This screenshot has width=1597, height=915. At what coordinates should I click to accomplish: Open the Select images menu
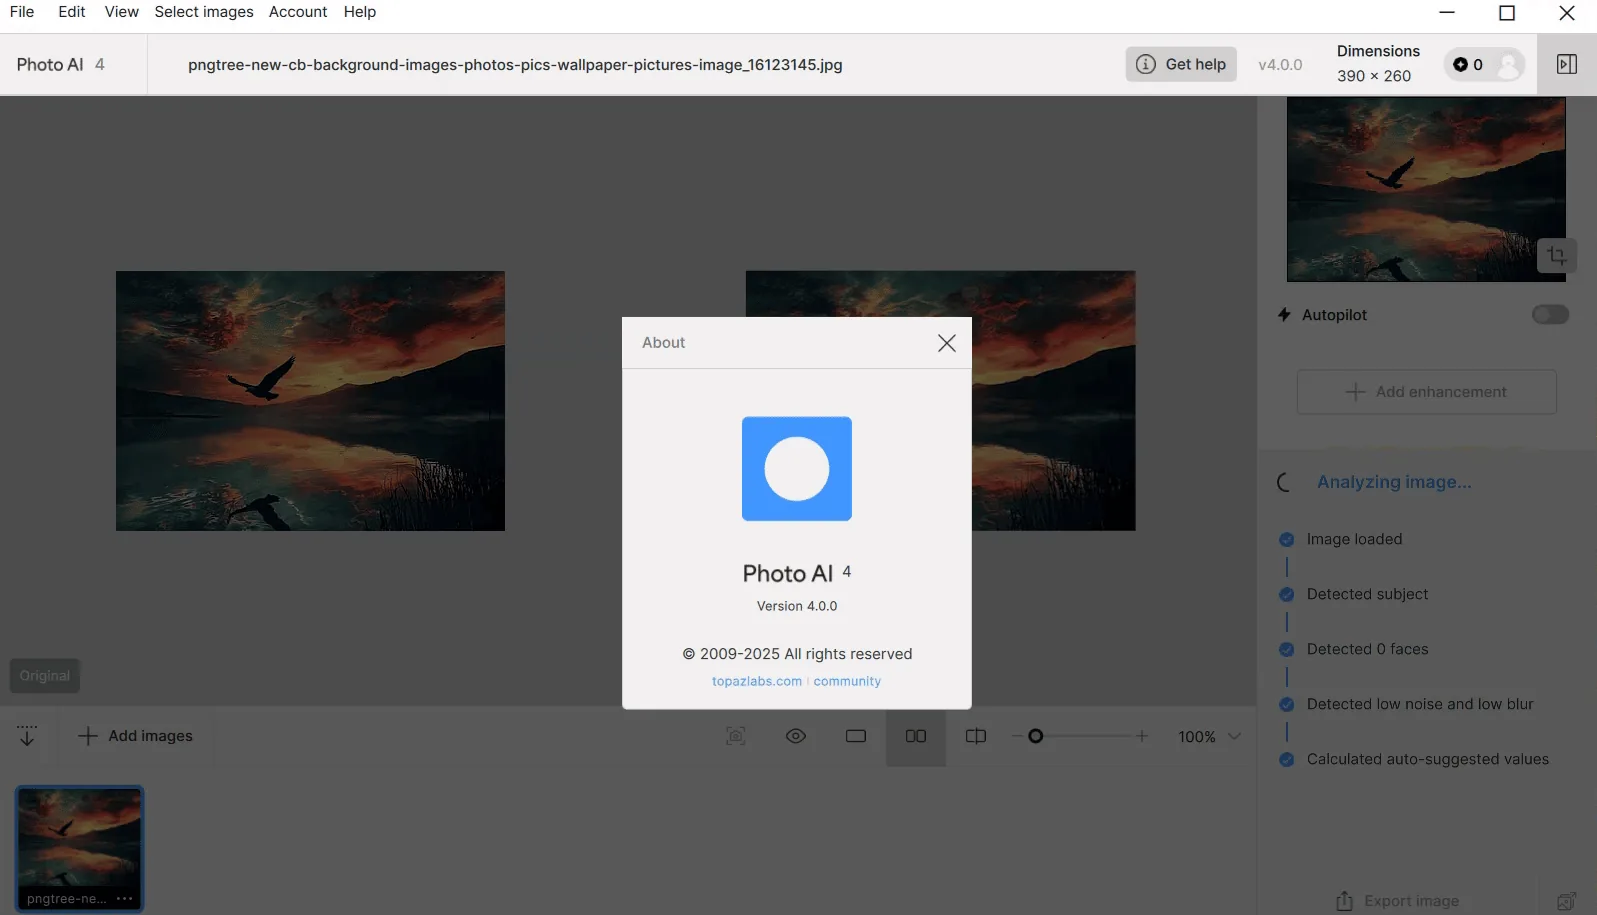204,12
